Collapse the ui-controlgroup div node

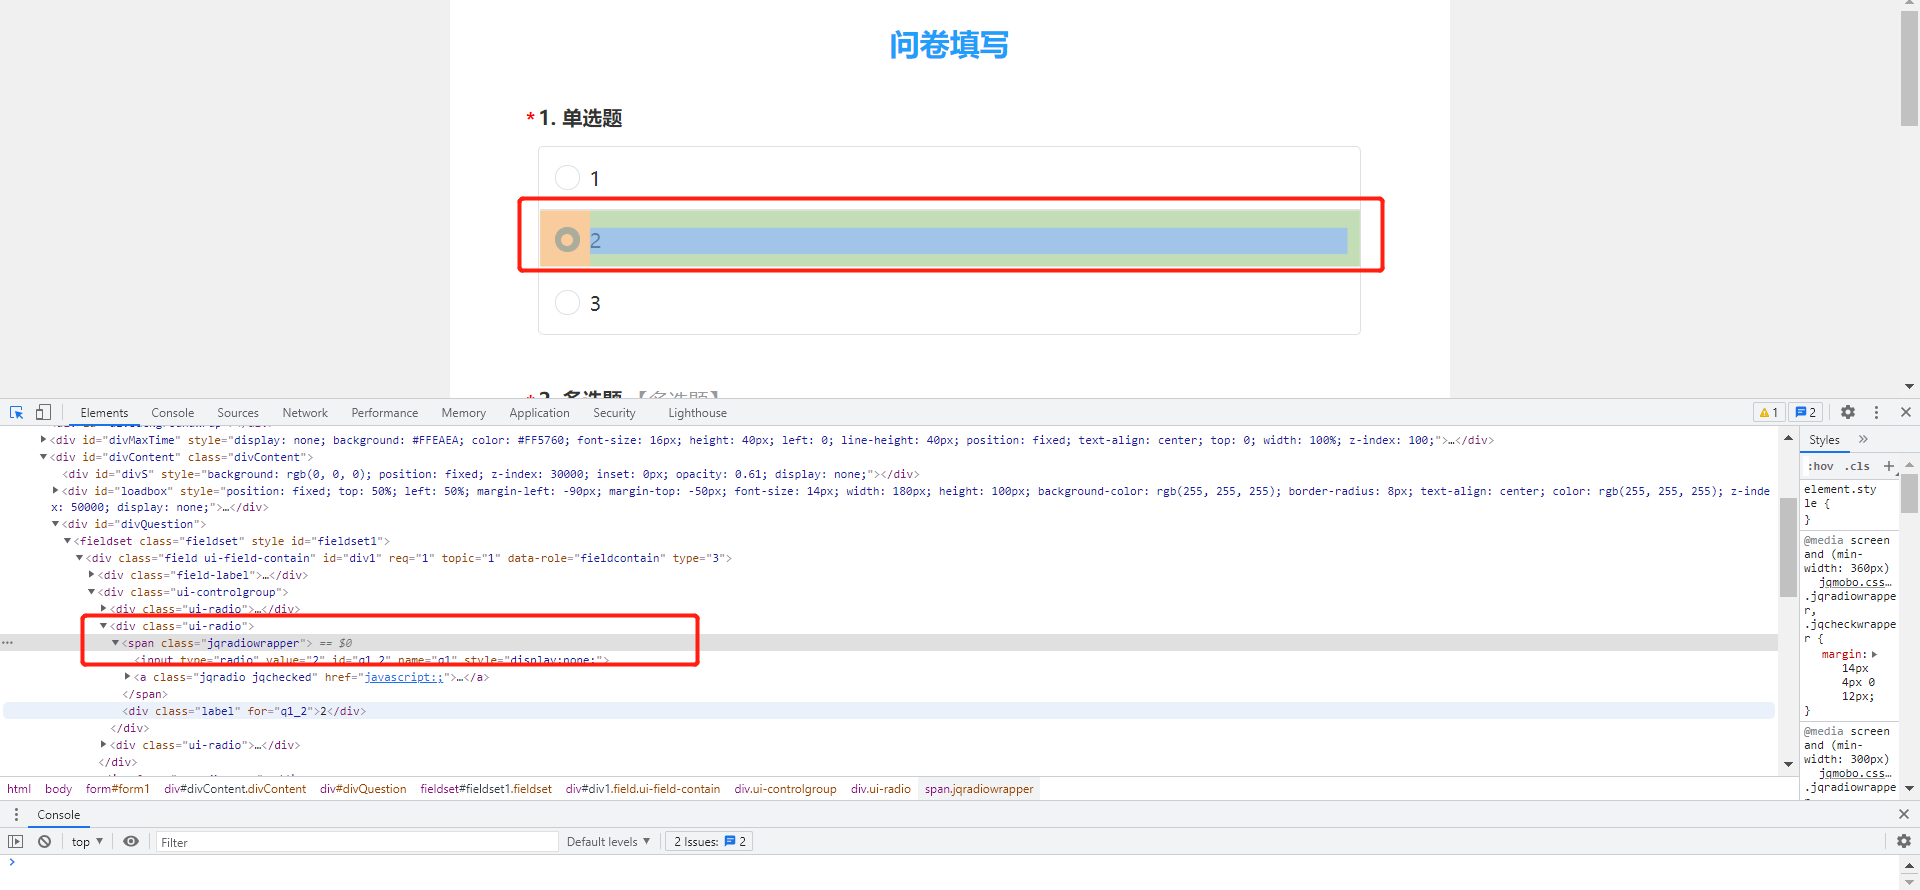coord(91,591)
